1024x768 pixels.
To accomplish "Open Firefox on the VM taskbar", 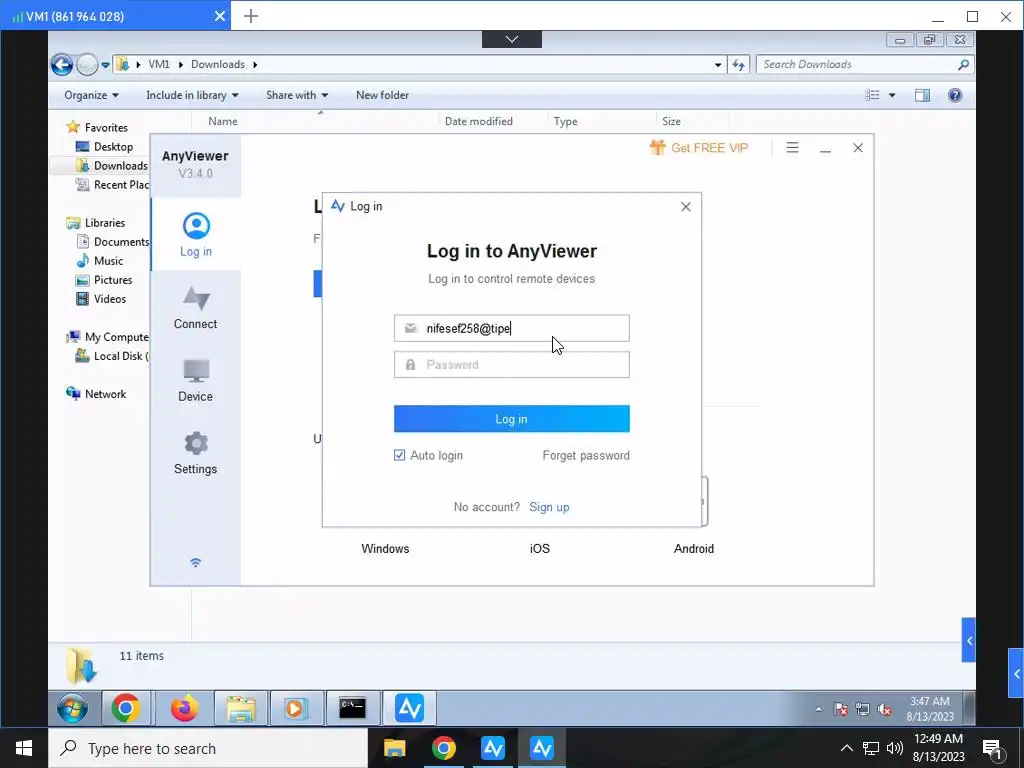I will (x=184, y=708).
